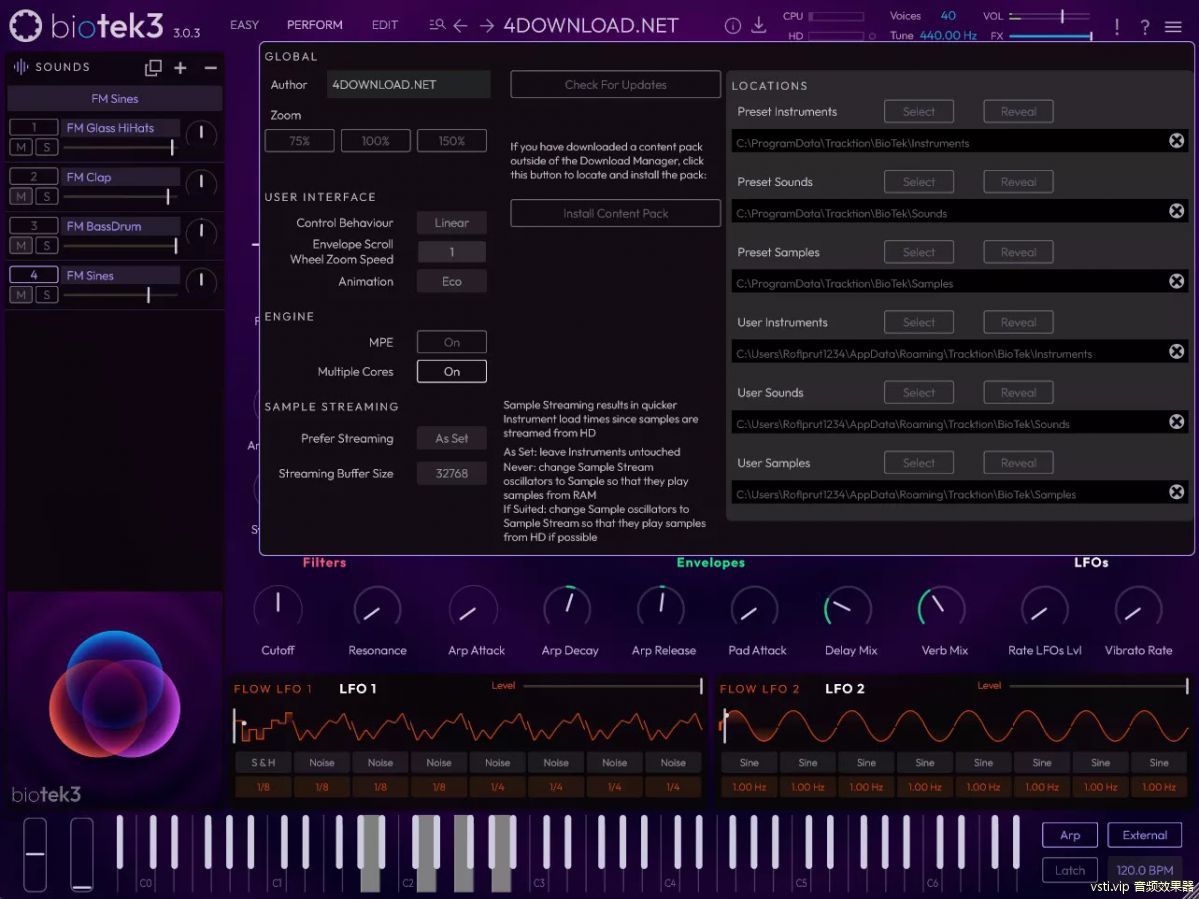Click the Vibrato Rate knob

coord(1138,609)
